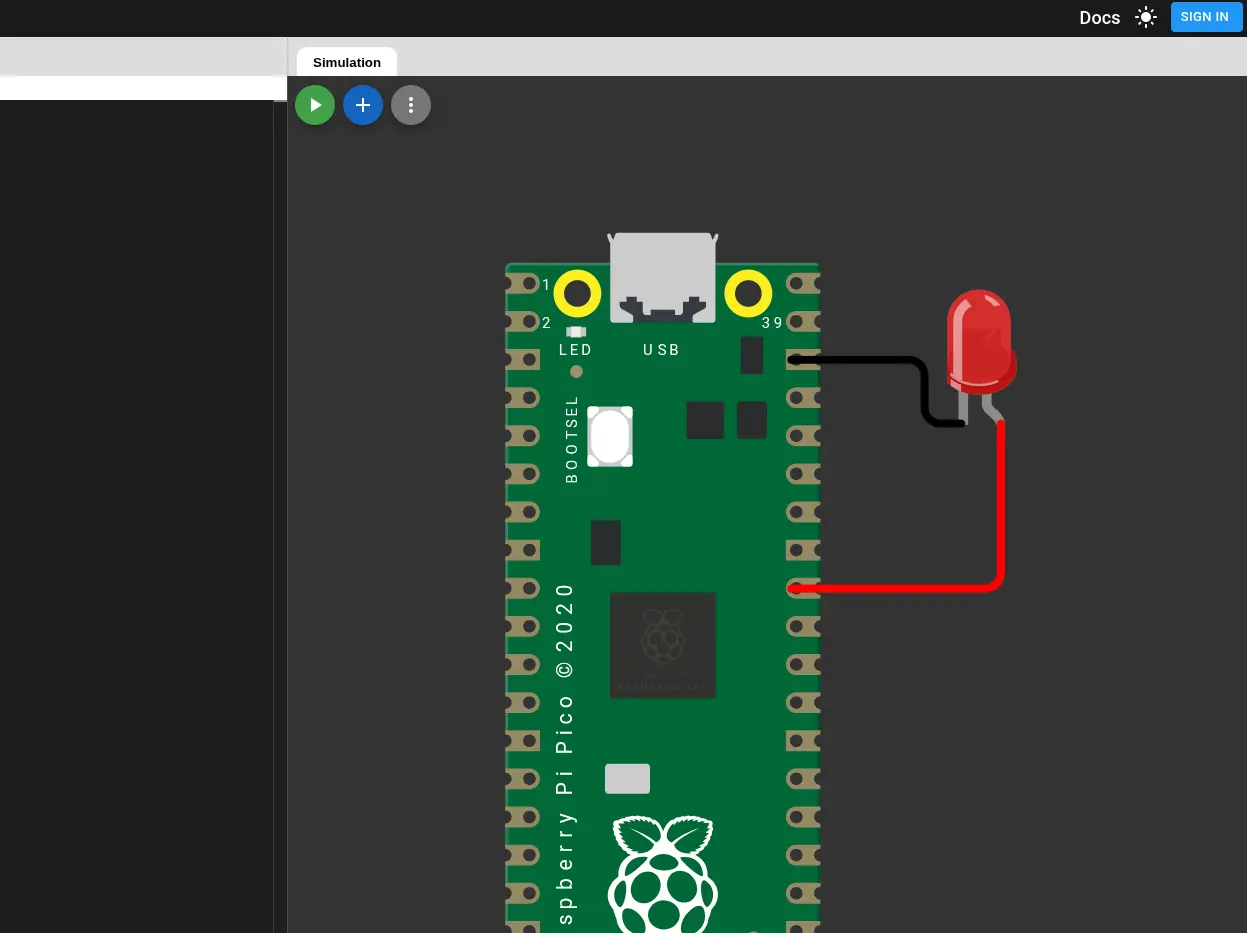1247x933 pixels.
Task: Click the gray reset pad below the chip
Action: pyautogui.click(x=627, y=778)
